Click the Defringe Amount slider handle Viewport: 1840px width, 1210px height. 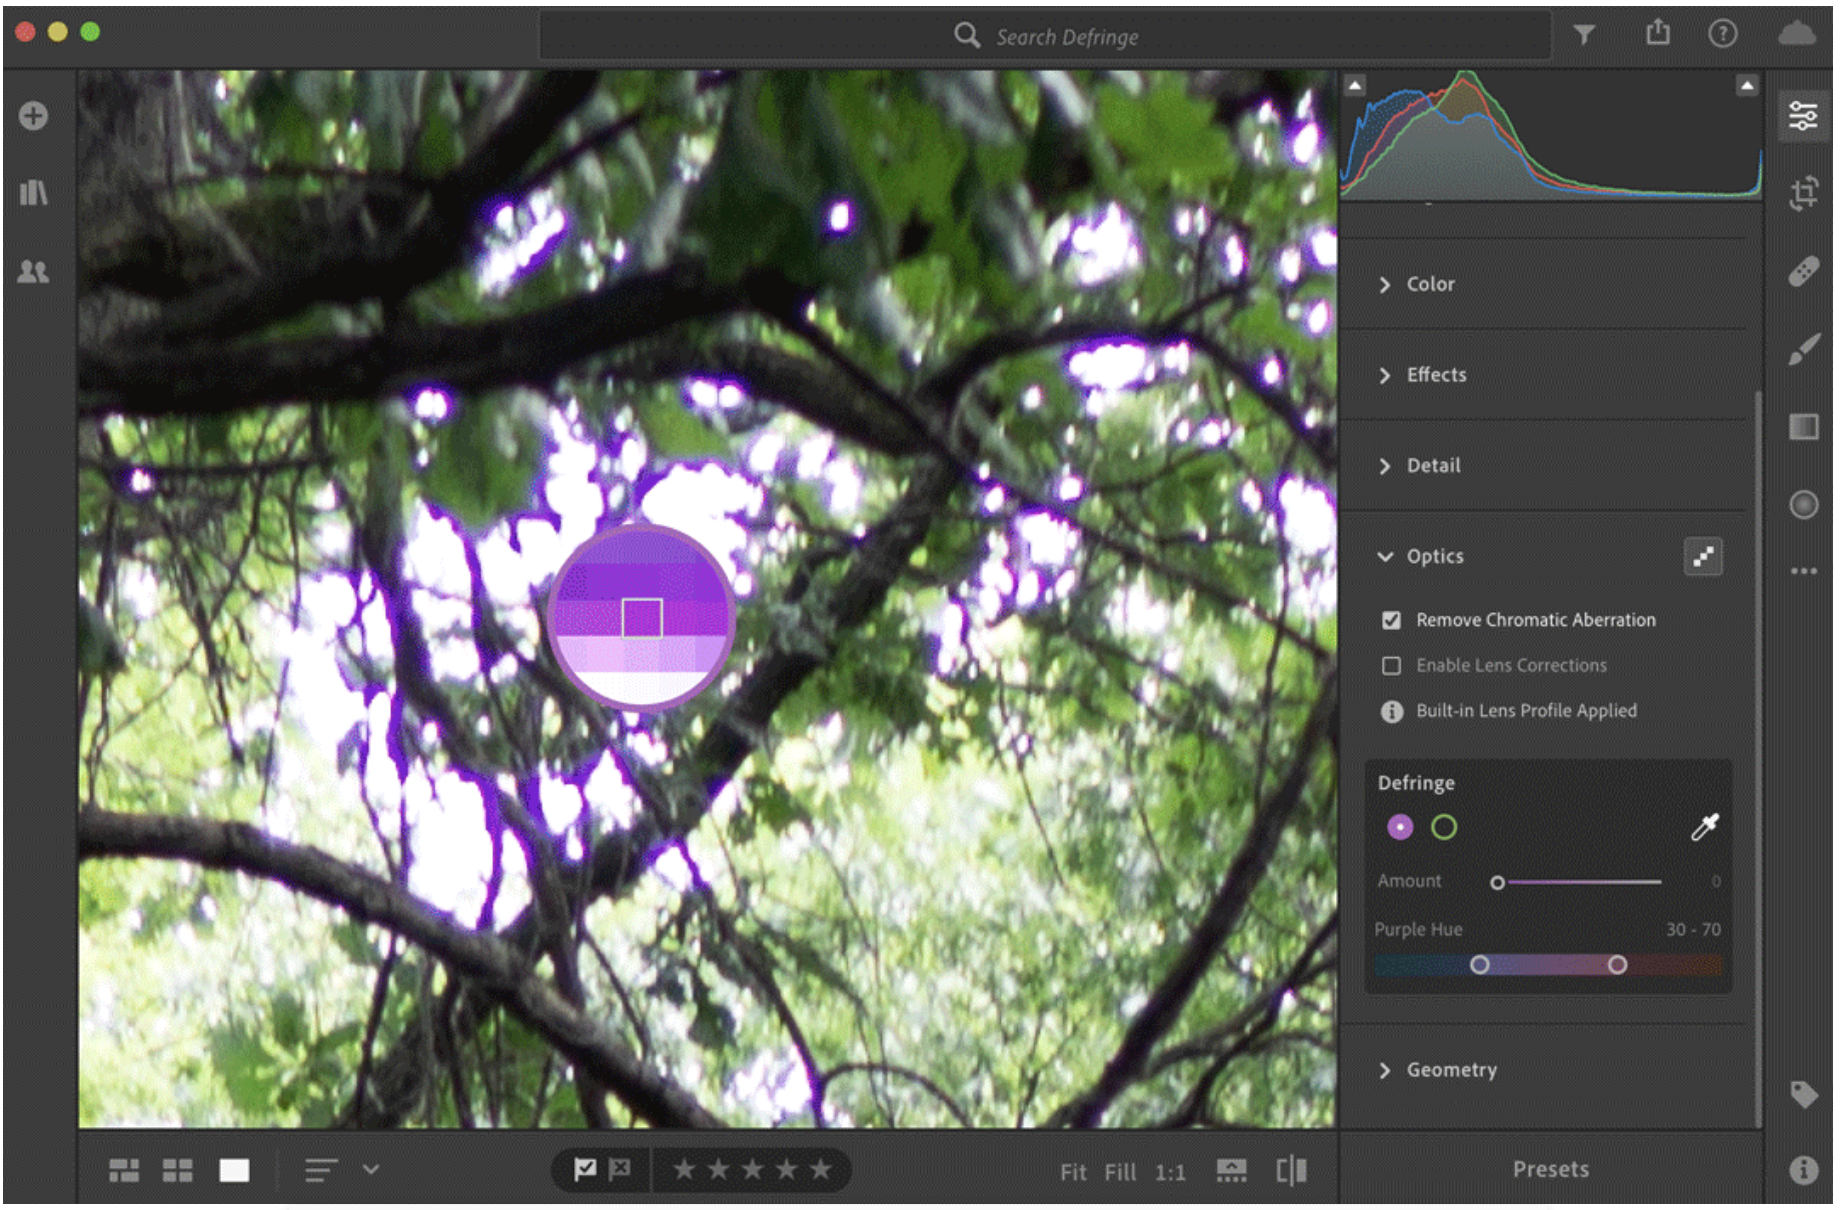click(1497, 882)
